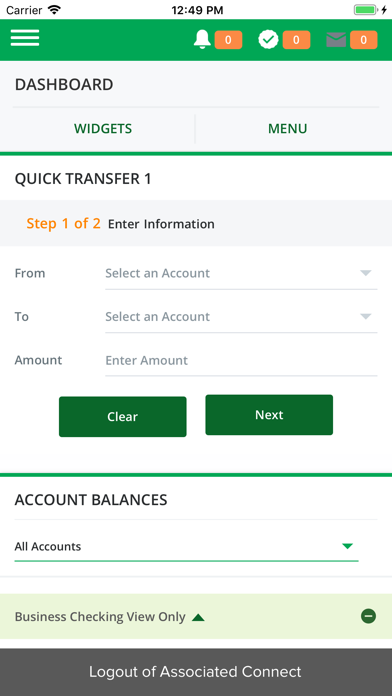The width and height of the screenshot is (392, 696).
Task: Expand the All Accounts filter dropdown
Action: (x=186, y=546)
